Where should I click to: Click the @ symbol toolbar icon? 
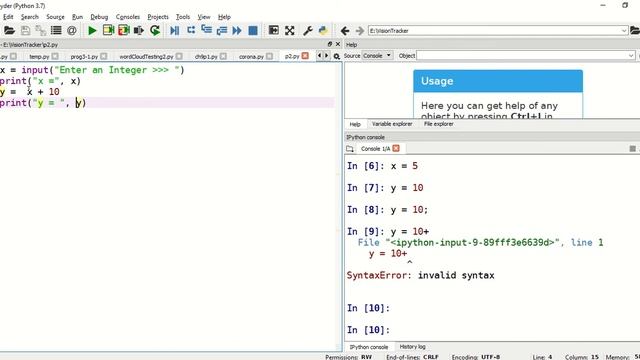pyautogui.click(x=71, y=31)
